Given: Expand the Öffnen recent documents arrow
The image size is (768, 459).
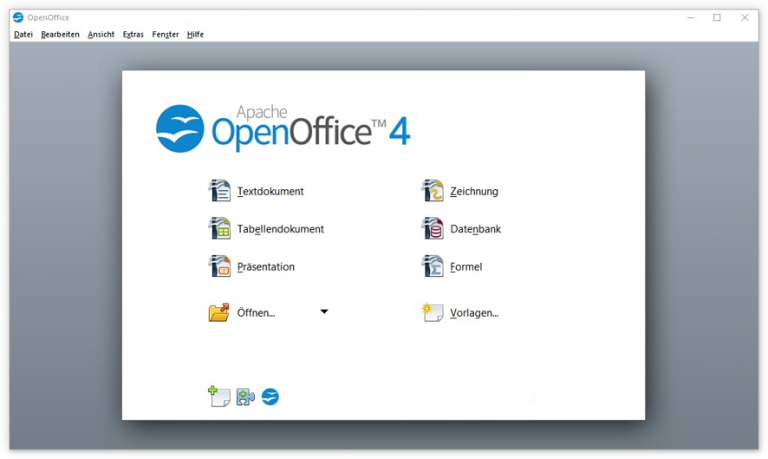Looking at the screenshot, I should click(x=324, y=312).
